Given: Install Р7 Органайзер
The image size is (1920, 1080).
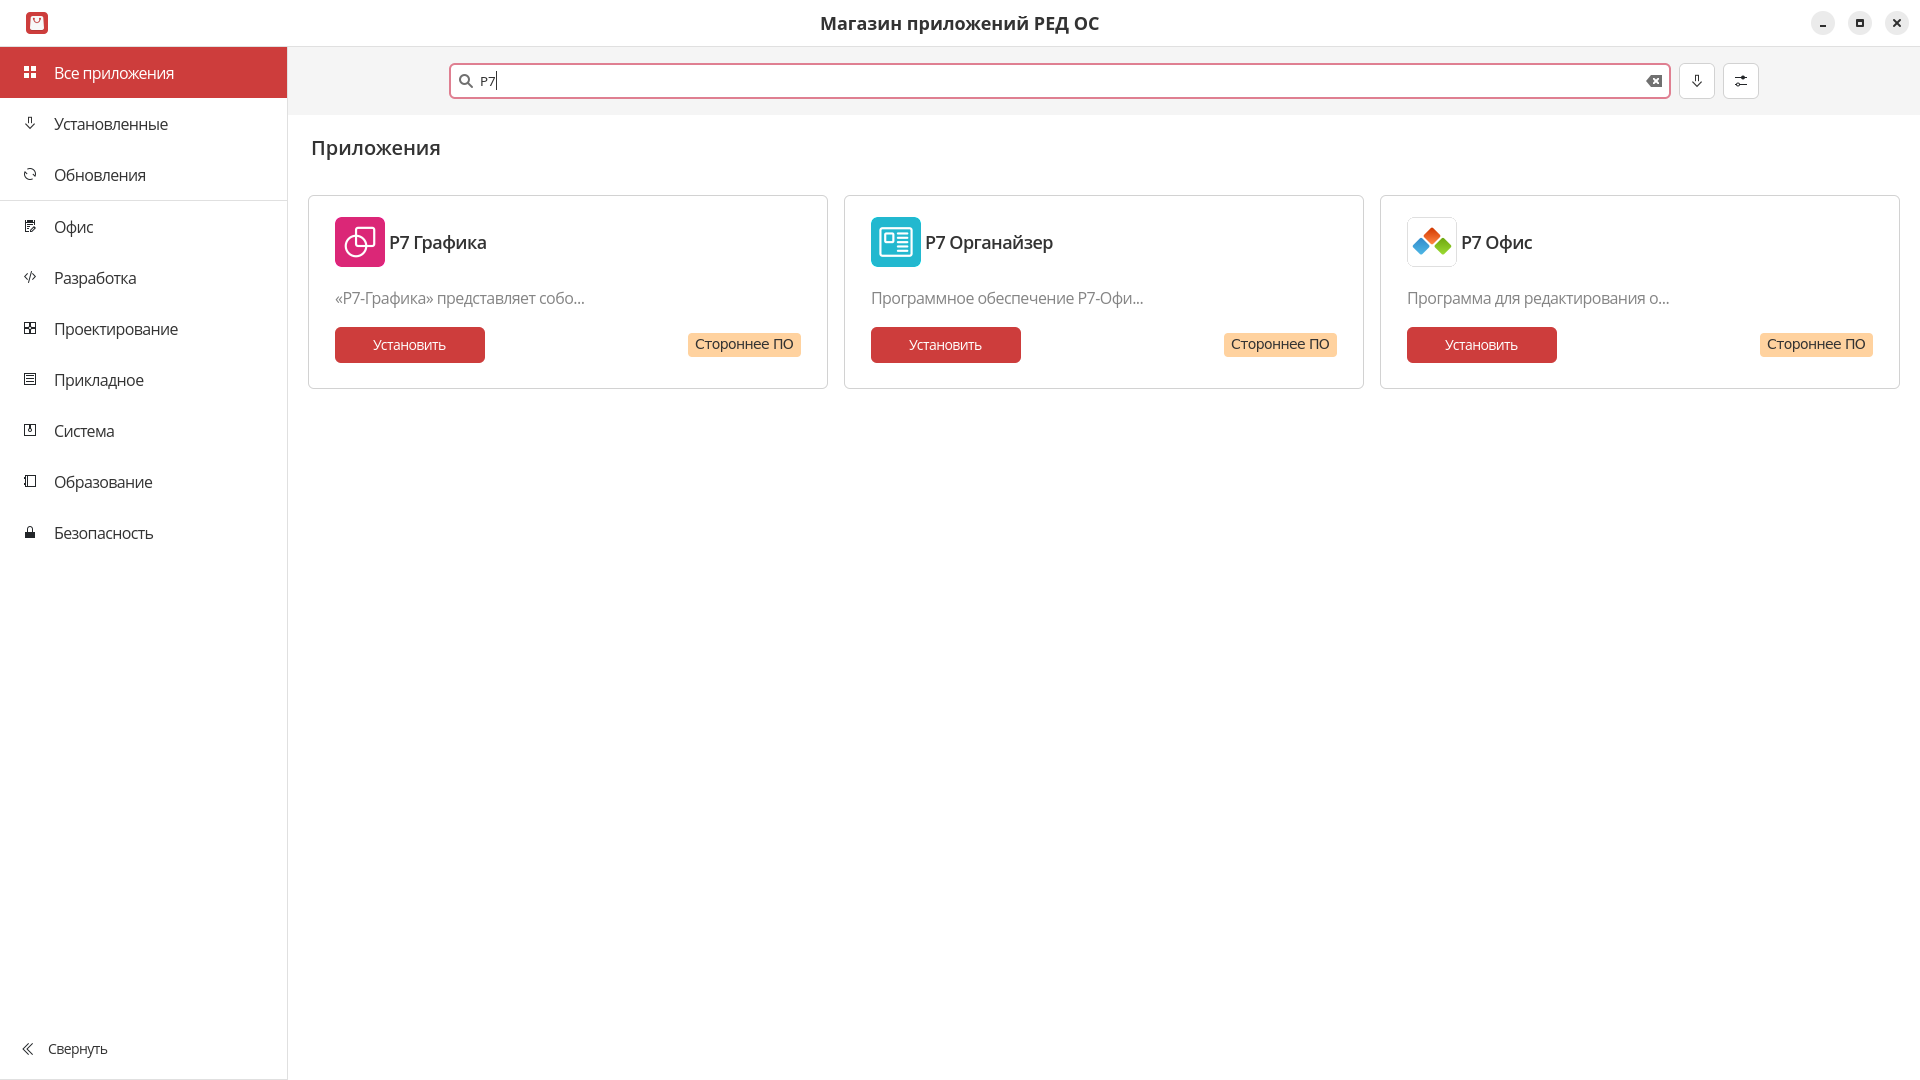Looking at the screenshot, I should coord(945,345).
